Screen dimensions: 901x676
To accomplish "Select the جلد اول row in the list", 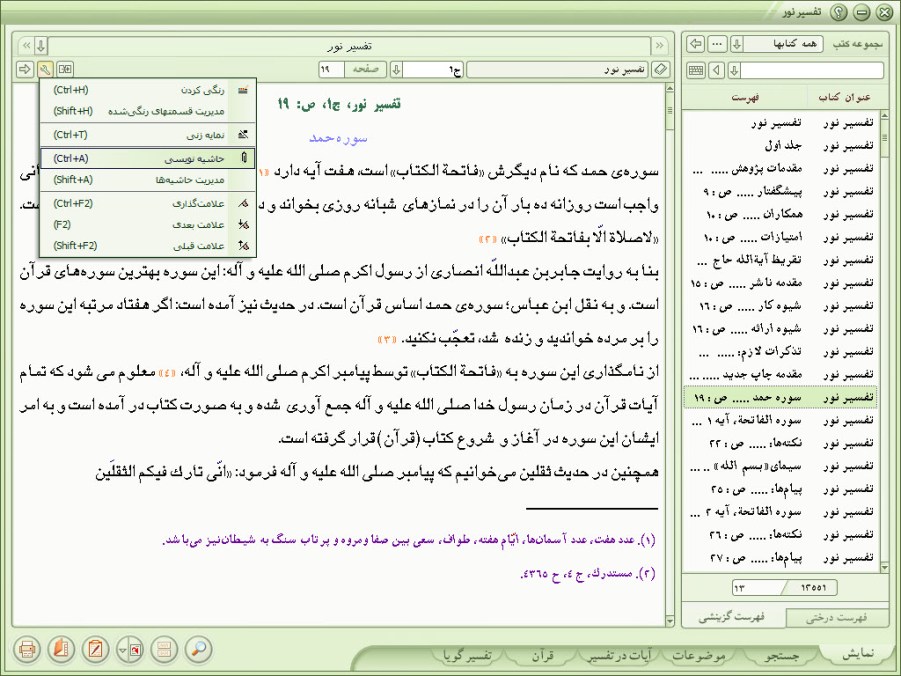I will point(781,145).
